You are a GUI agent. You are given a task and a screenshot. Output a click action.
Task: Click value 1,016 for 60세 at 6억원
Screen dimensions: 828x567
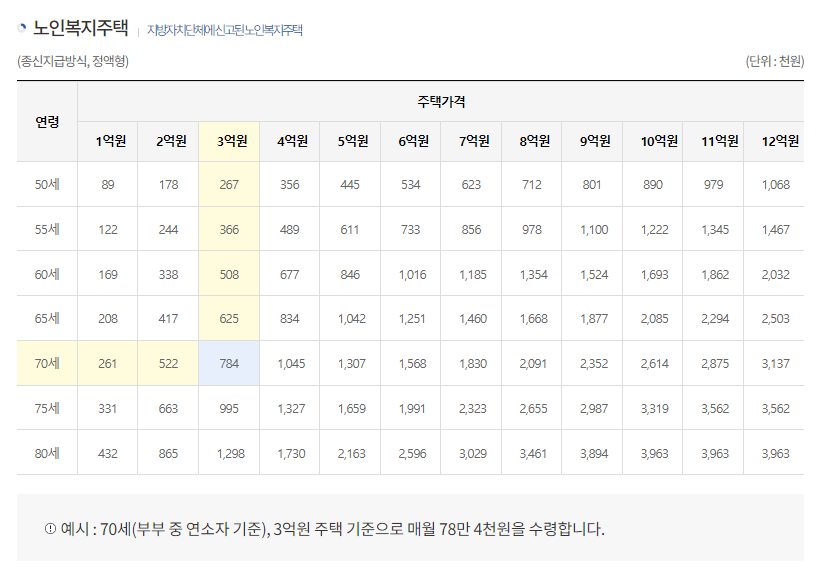click(412, 275)
